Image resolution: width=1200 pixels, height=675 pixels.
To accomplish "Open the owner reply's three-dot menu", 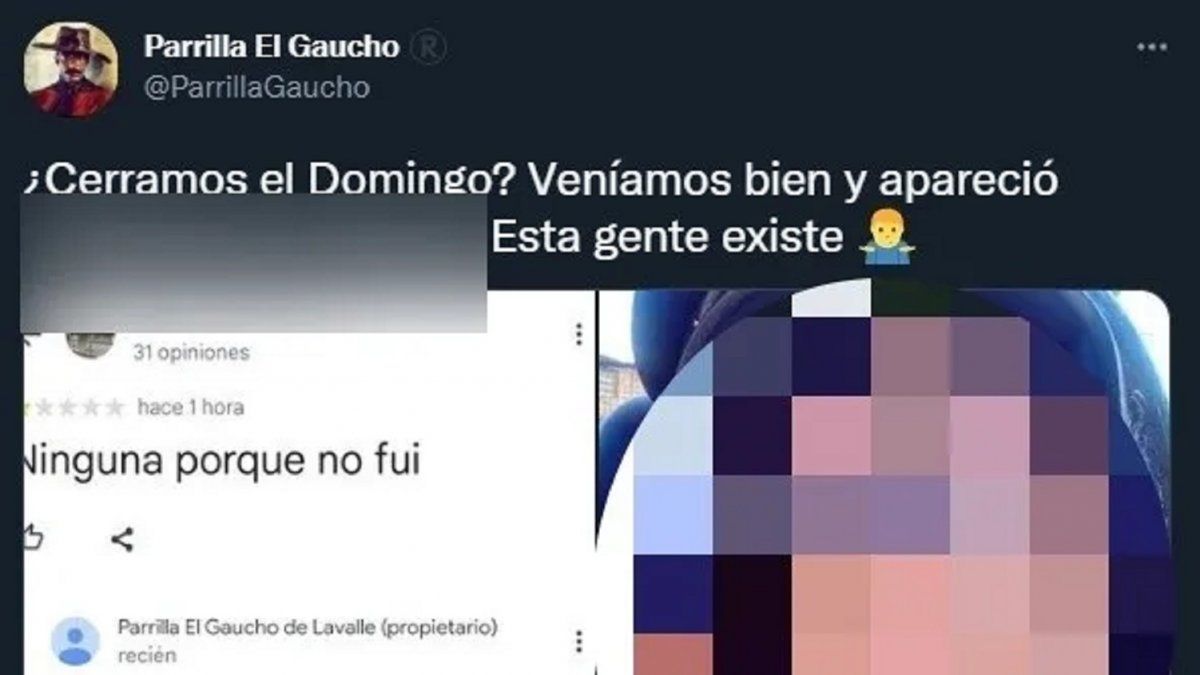I will [x=578, y=640].
